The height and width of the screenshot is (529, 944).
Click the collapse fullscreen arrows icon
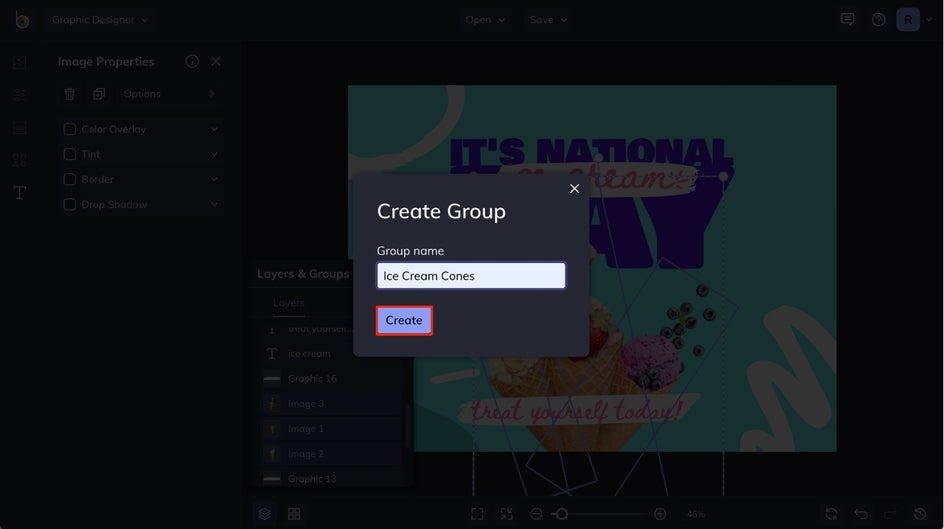(507, 514)
